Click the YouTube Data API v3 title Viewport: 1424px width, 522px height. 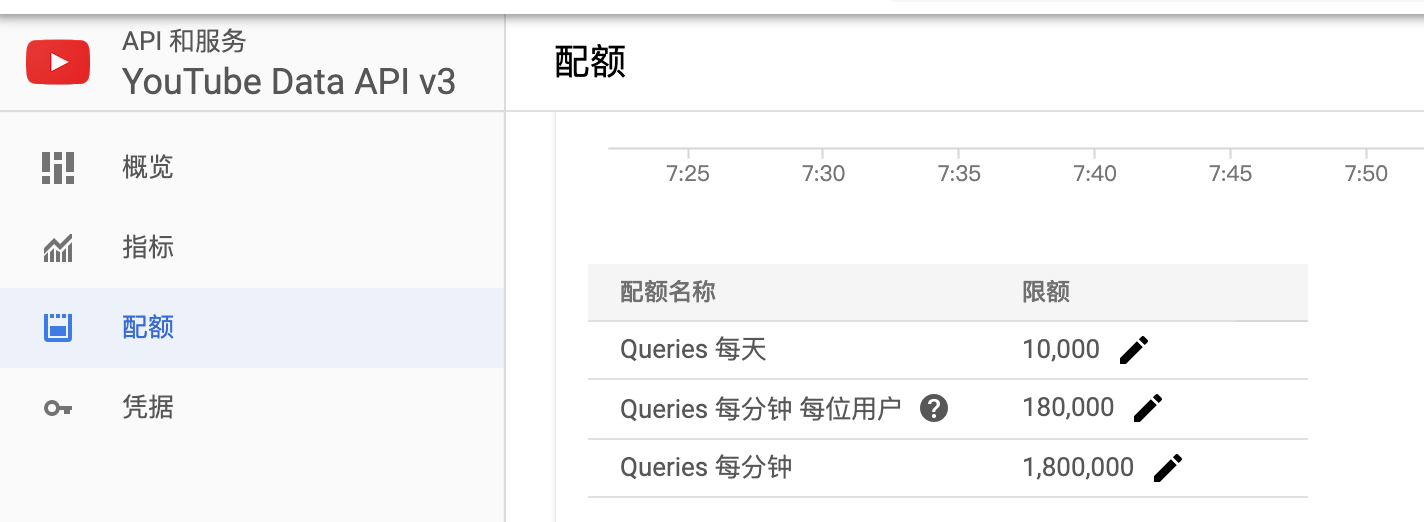[x=289, y=81]
